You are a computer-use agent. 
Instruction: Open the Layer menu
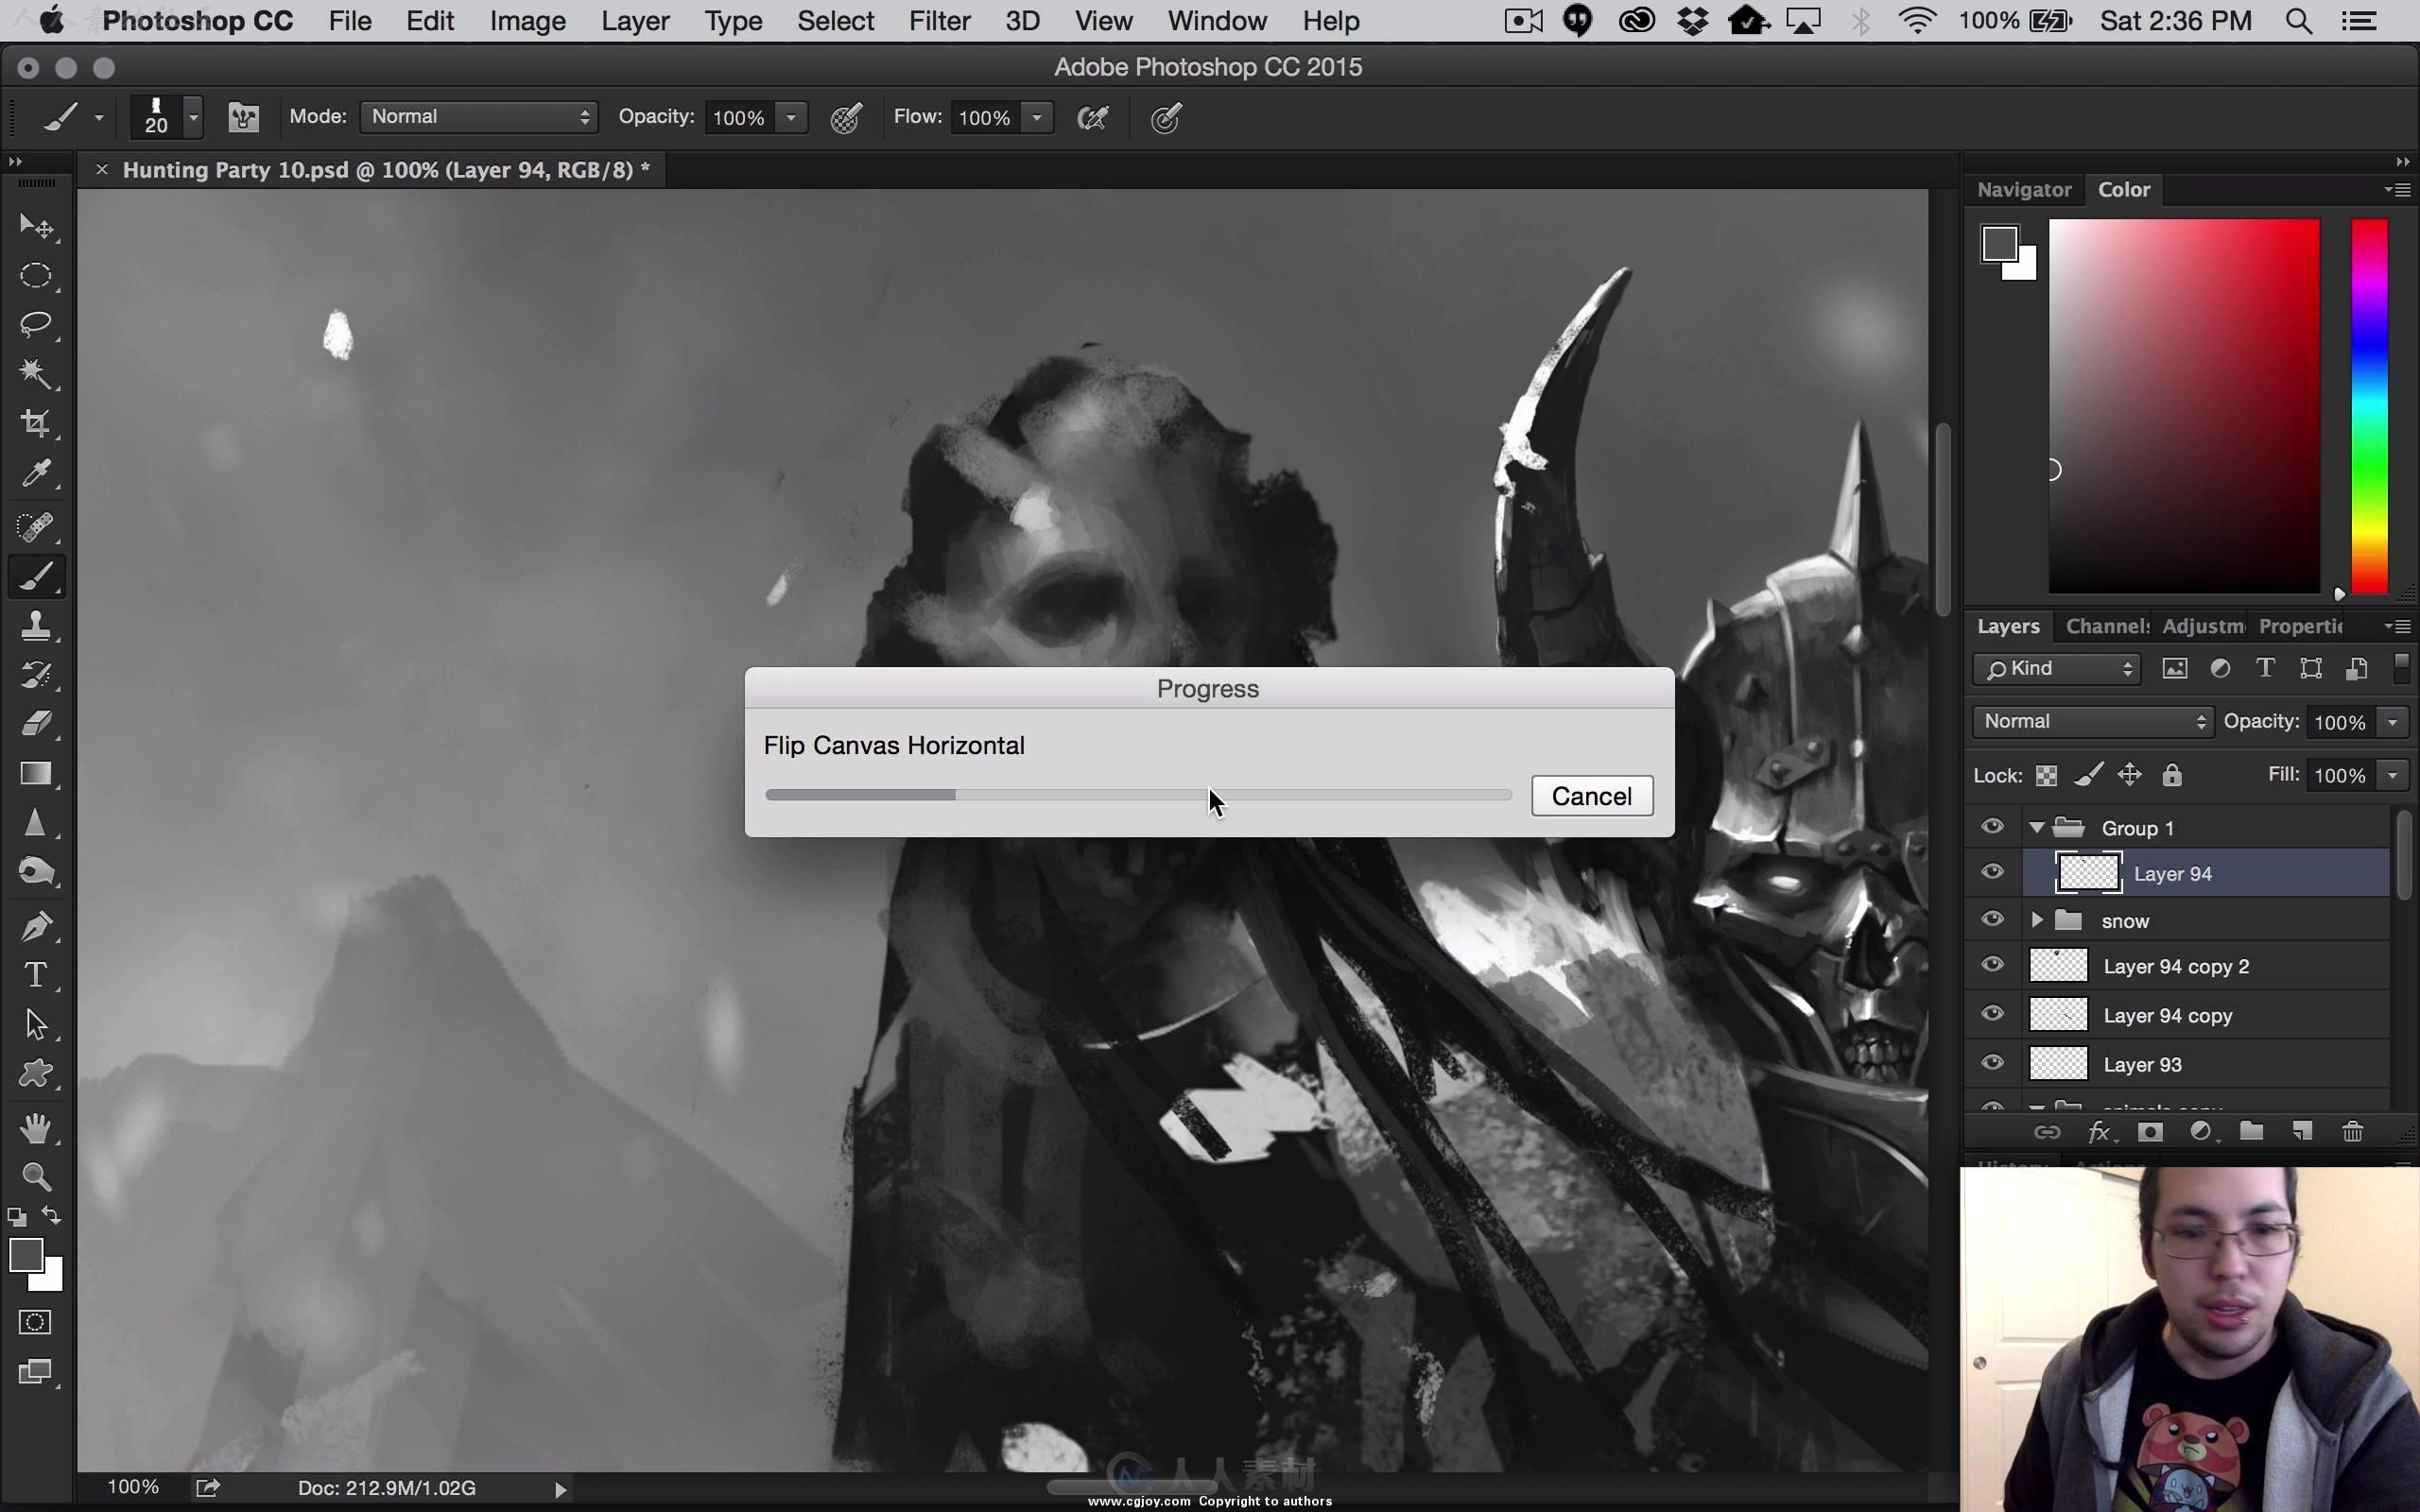[635, 21]
